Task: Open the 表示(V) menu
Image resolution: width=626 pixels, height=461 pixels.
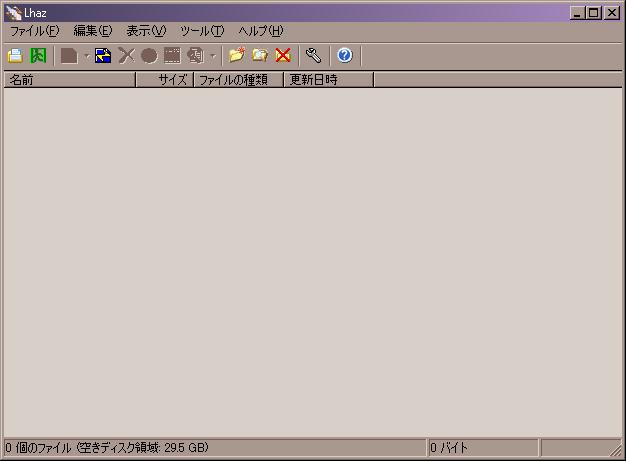Action: [x=146, y=31]
